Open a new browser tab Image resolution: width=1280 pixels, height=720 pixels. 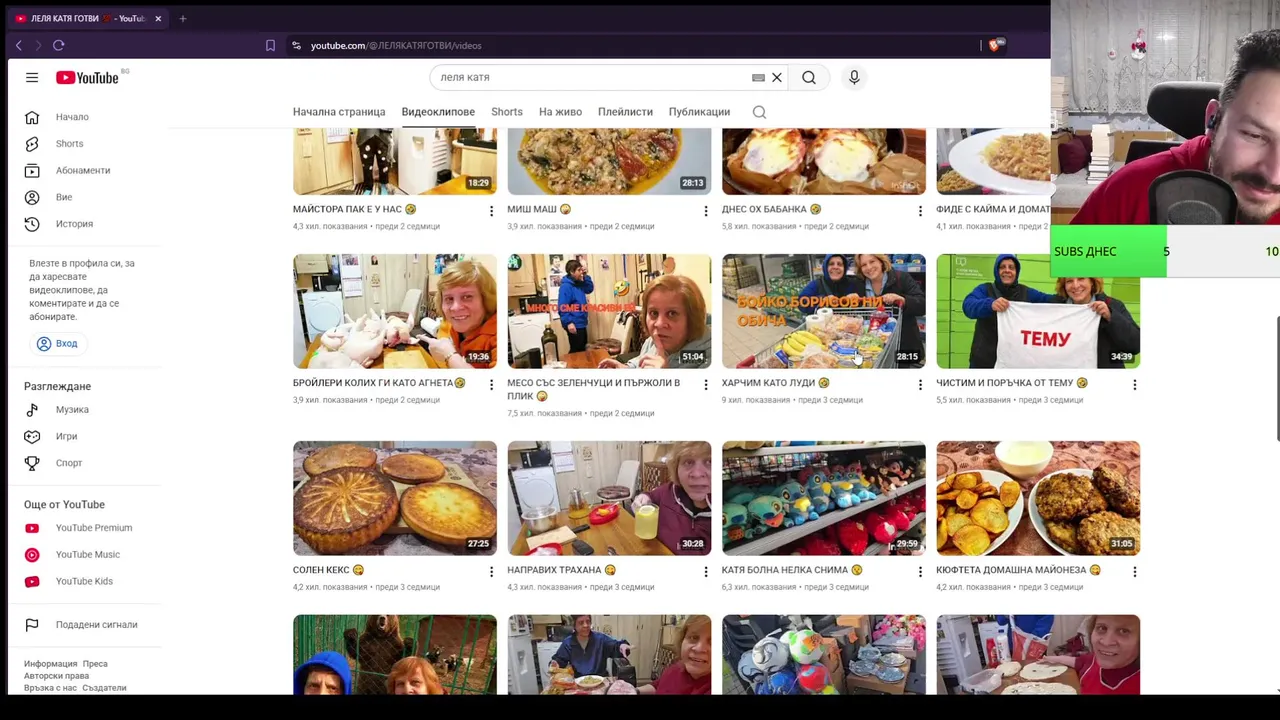pos(182,18)
